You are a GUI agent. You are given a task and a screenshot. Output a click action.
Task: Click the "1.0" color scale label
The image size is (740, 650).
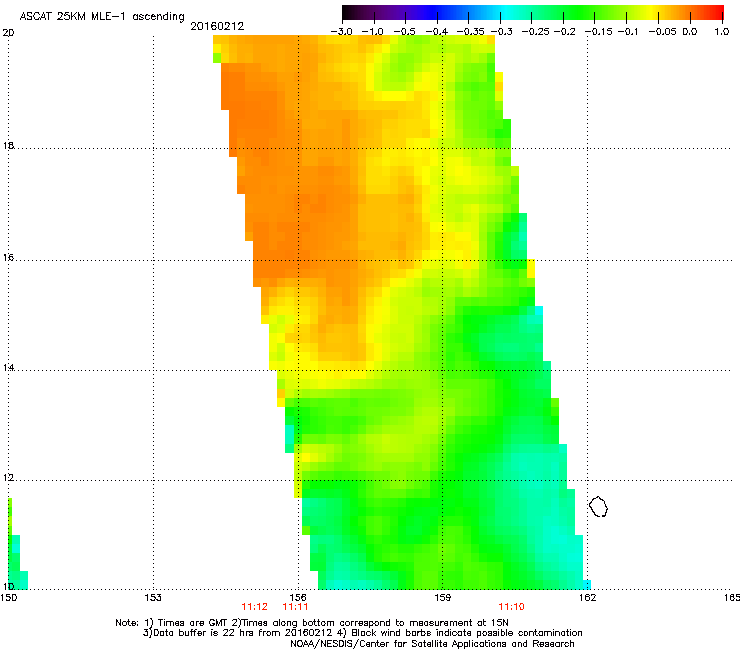(722, 32)
